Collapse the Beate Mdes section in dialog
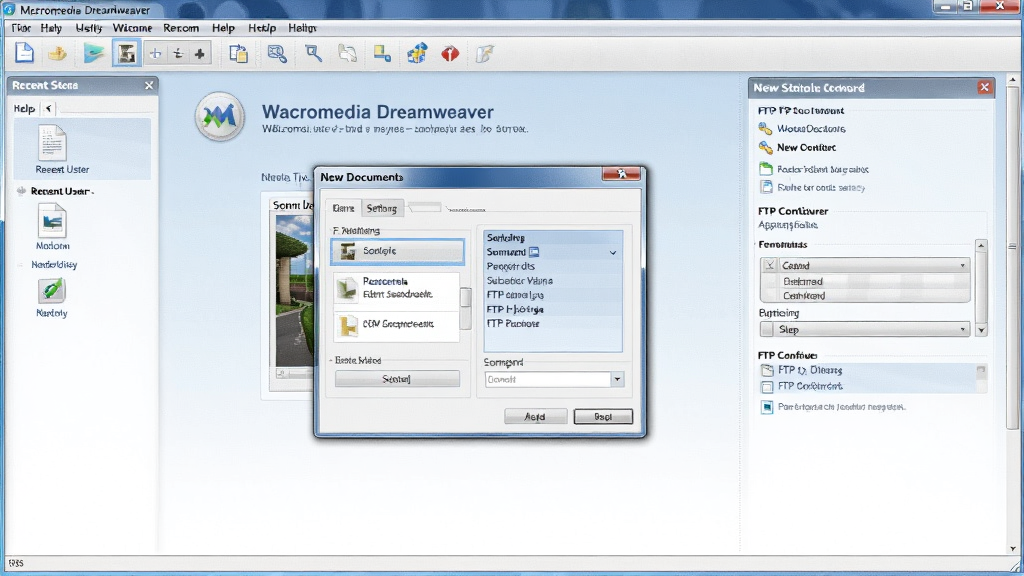This screenshot has height=576, width=1024. pyautogui.click(x=331, y=360)
